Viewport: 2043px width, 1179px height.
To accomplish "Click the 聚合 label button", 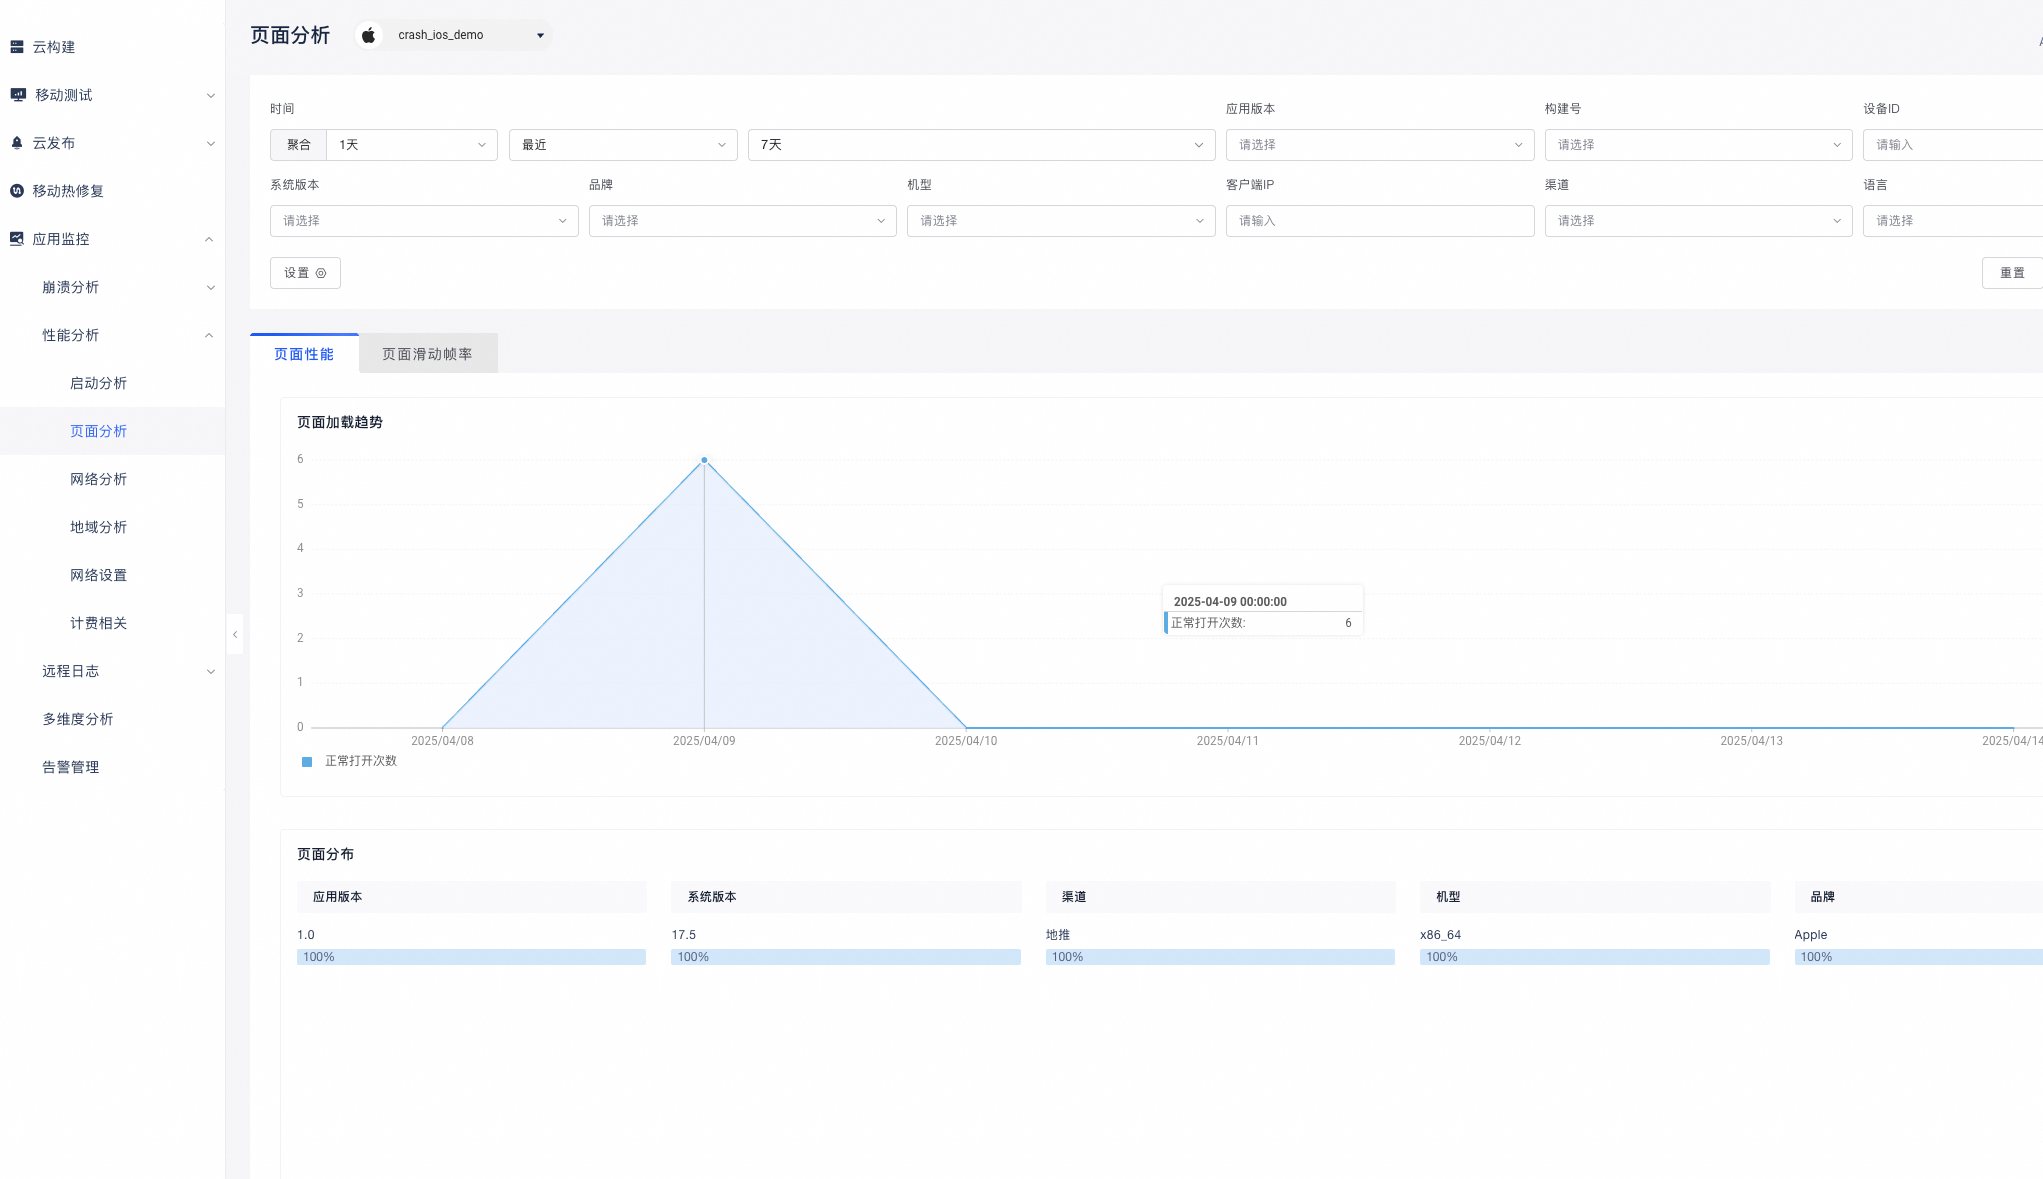I will pos(298,145).
